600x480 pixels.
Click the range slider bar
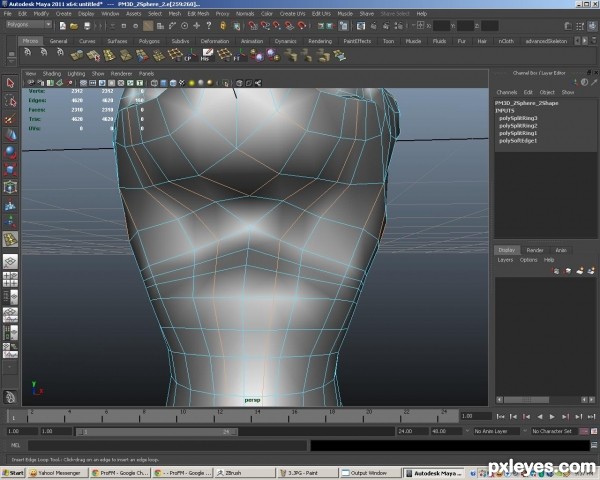click(157, 432)
